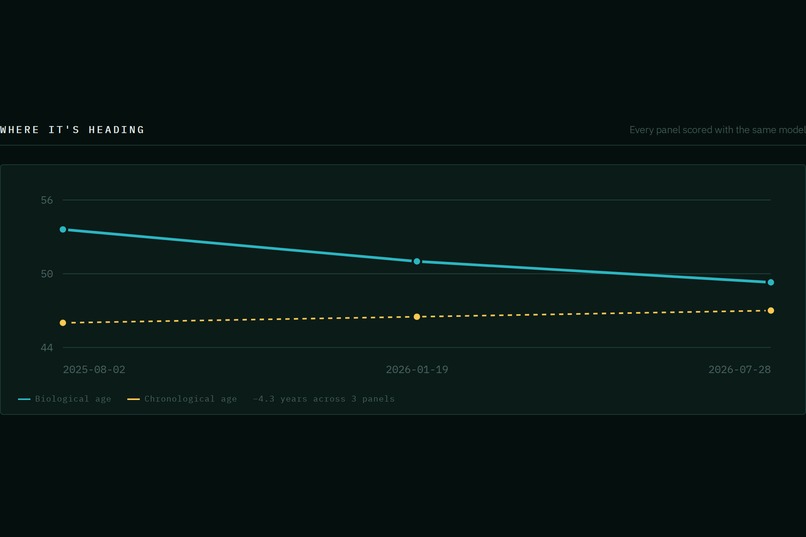Image resolution: width=806 pixels, height=537 pixels.
Task: Click the Chronological age legend entry
Action: 182,399
